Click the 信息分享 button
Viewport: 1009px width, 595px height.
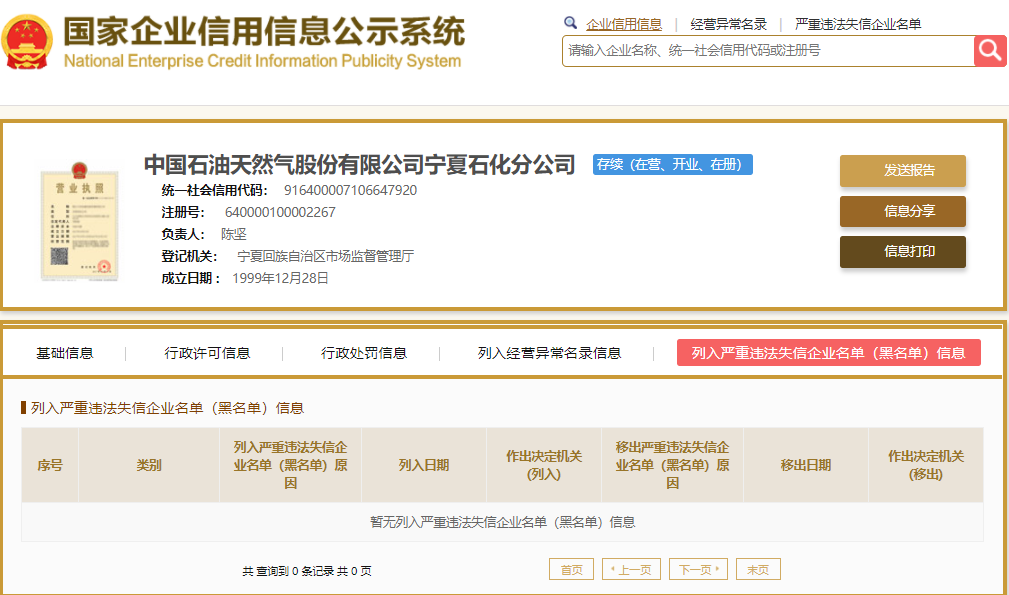pos(903,211)
